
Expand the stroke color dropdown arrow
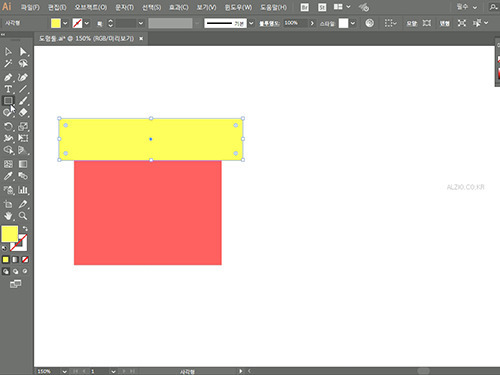point(87,23)
